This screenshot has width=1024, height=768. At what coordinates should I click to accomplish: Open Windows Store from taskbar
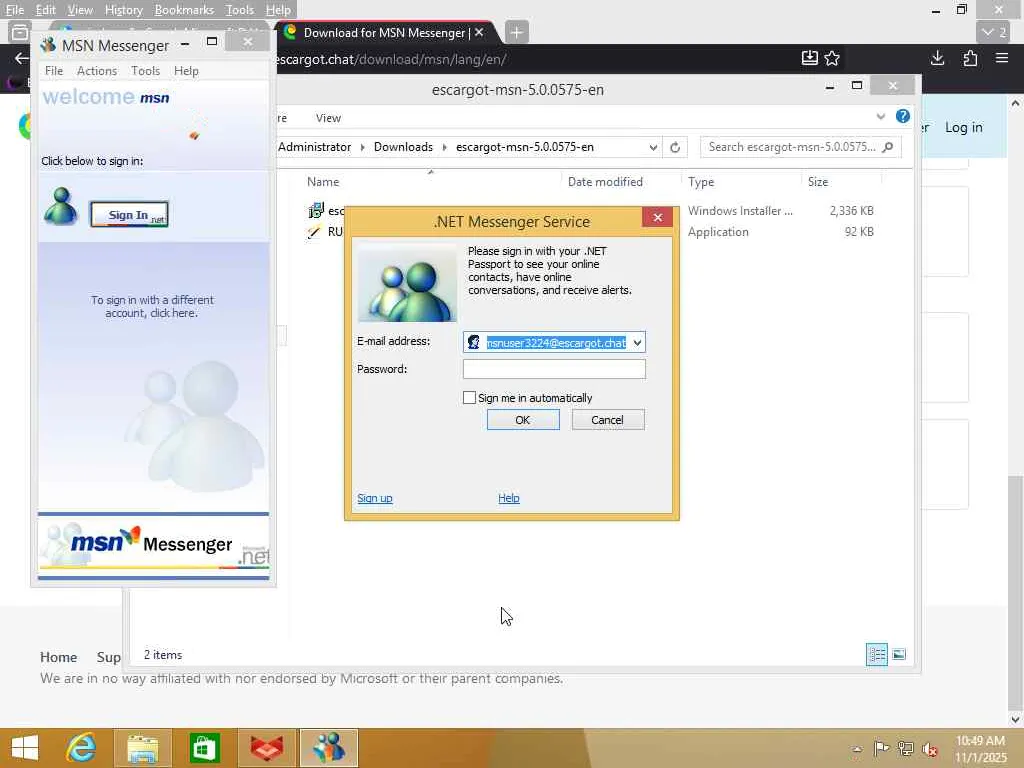204,748
